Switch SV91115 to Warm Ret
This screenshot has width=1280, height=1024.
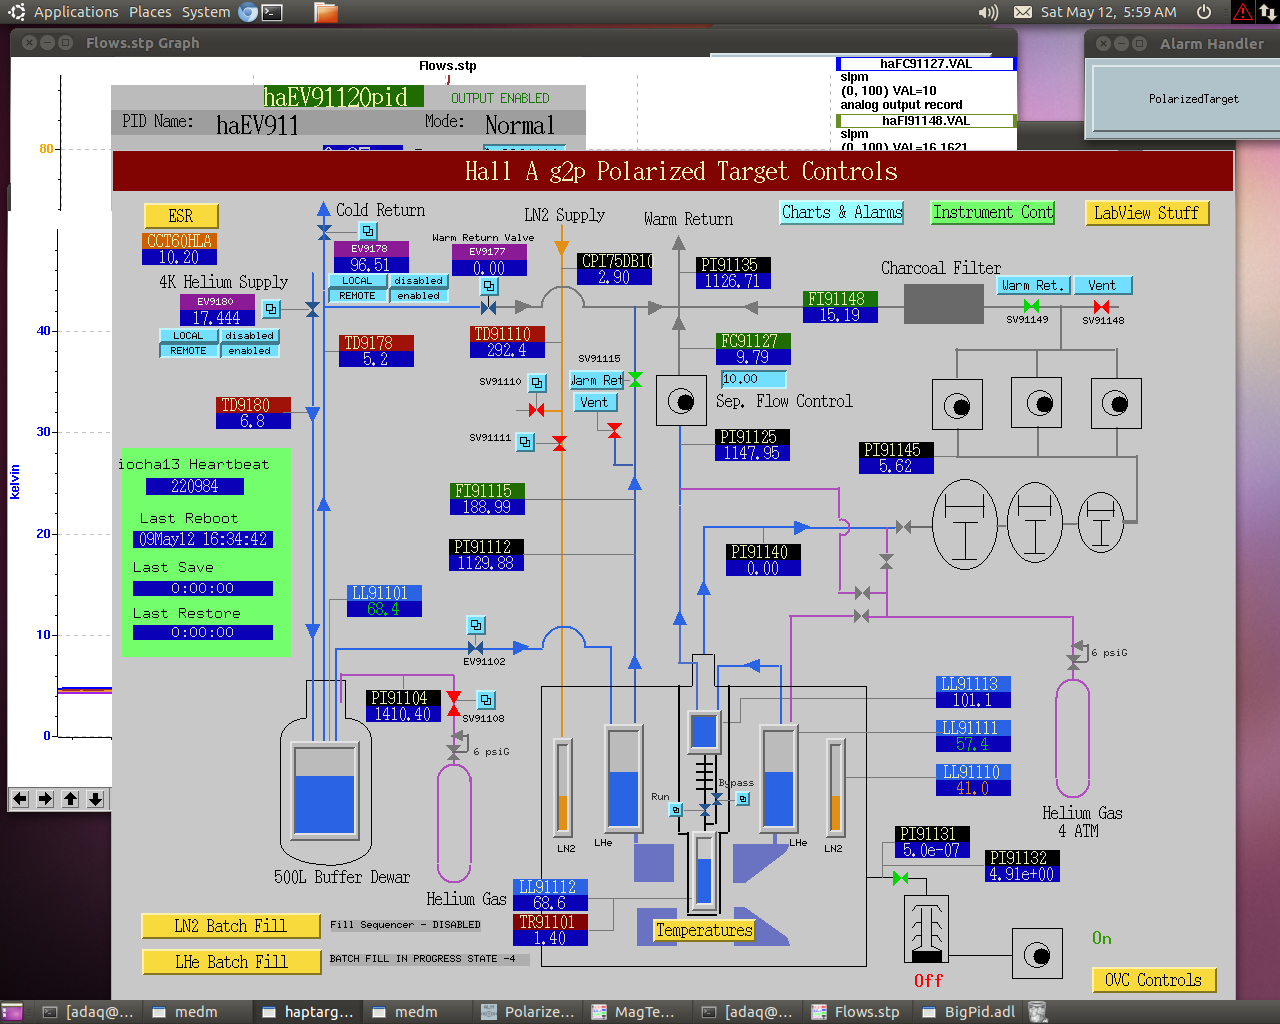click(597, 380)
